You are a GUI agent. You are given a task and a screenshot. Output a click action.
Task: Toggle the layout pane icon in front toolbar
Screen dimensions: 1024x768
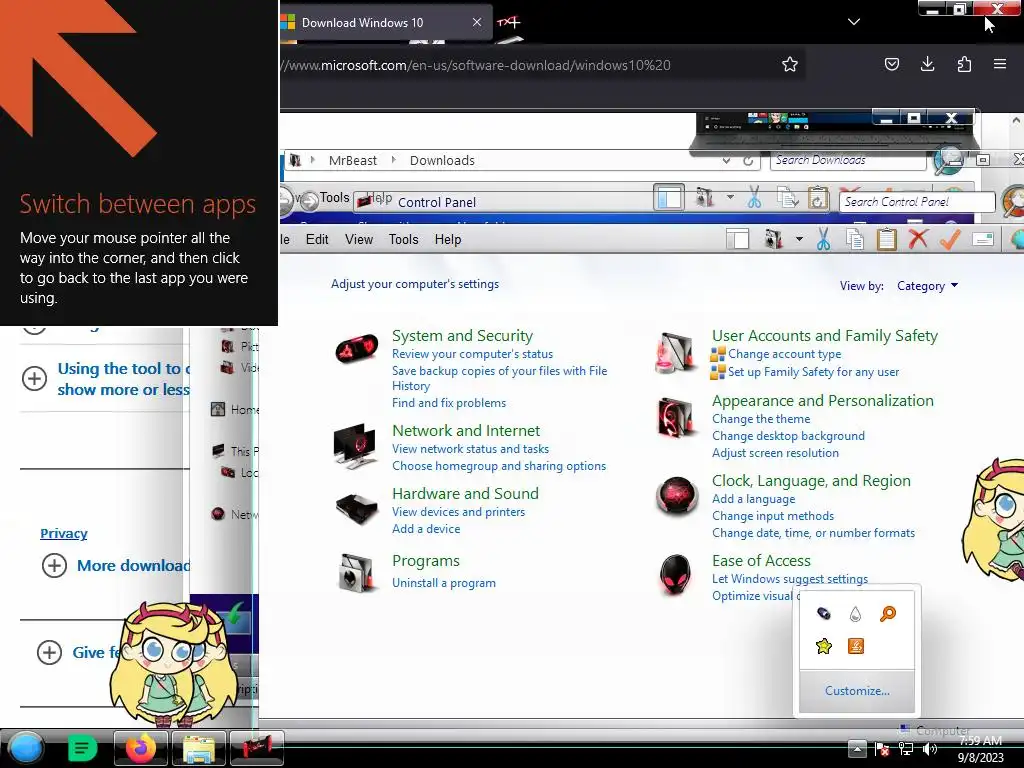(x=738, y=240)
